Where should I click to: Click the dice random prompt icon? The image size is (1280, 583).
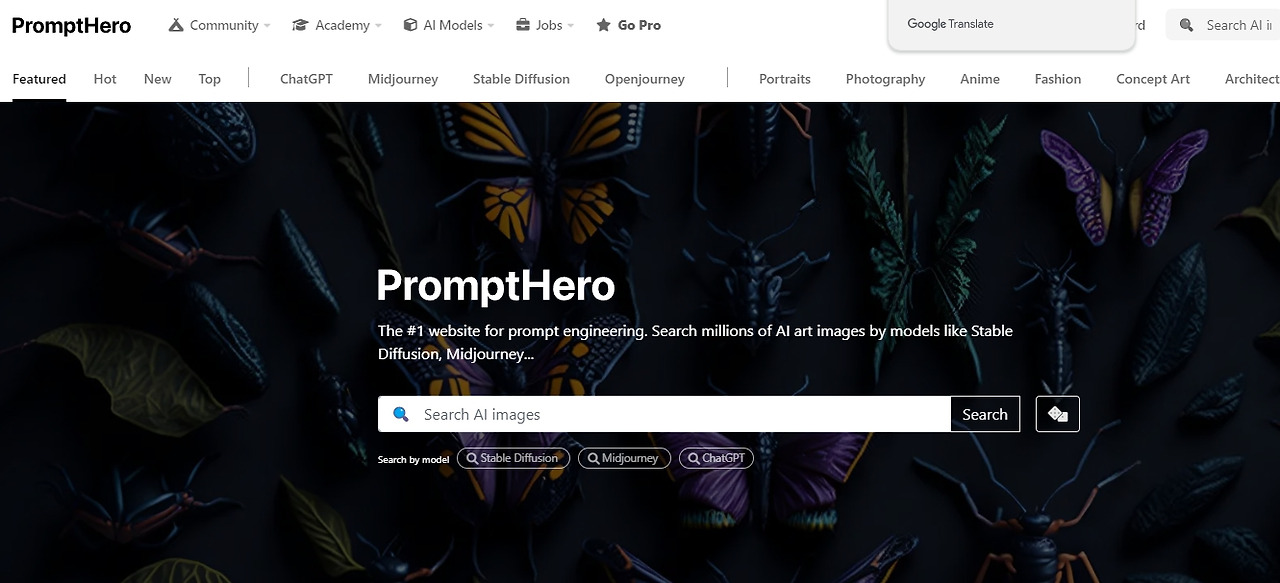[1058, 414]
